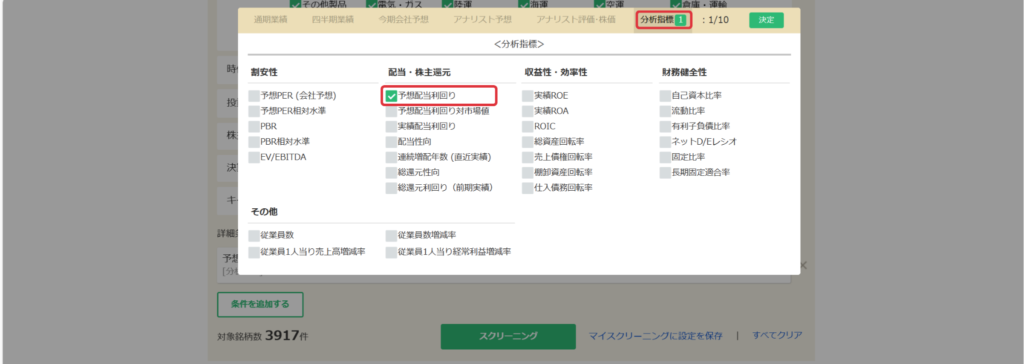
Task: Tick the 有利子負債比率 checkbox
Action: pos(665,127)
